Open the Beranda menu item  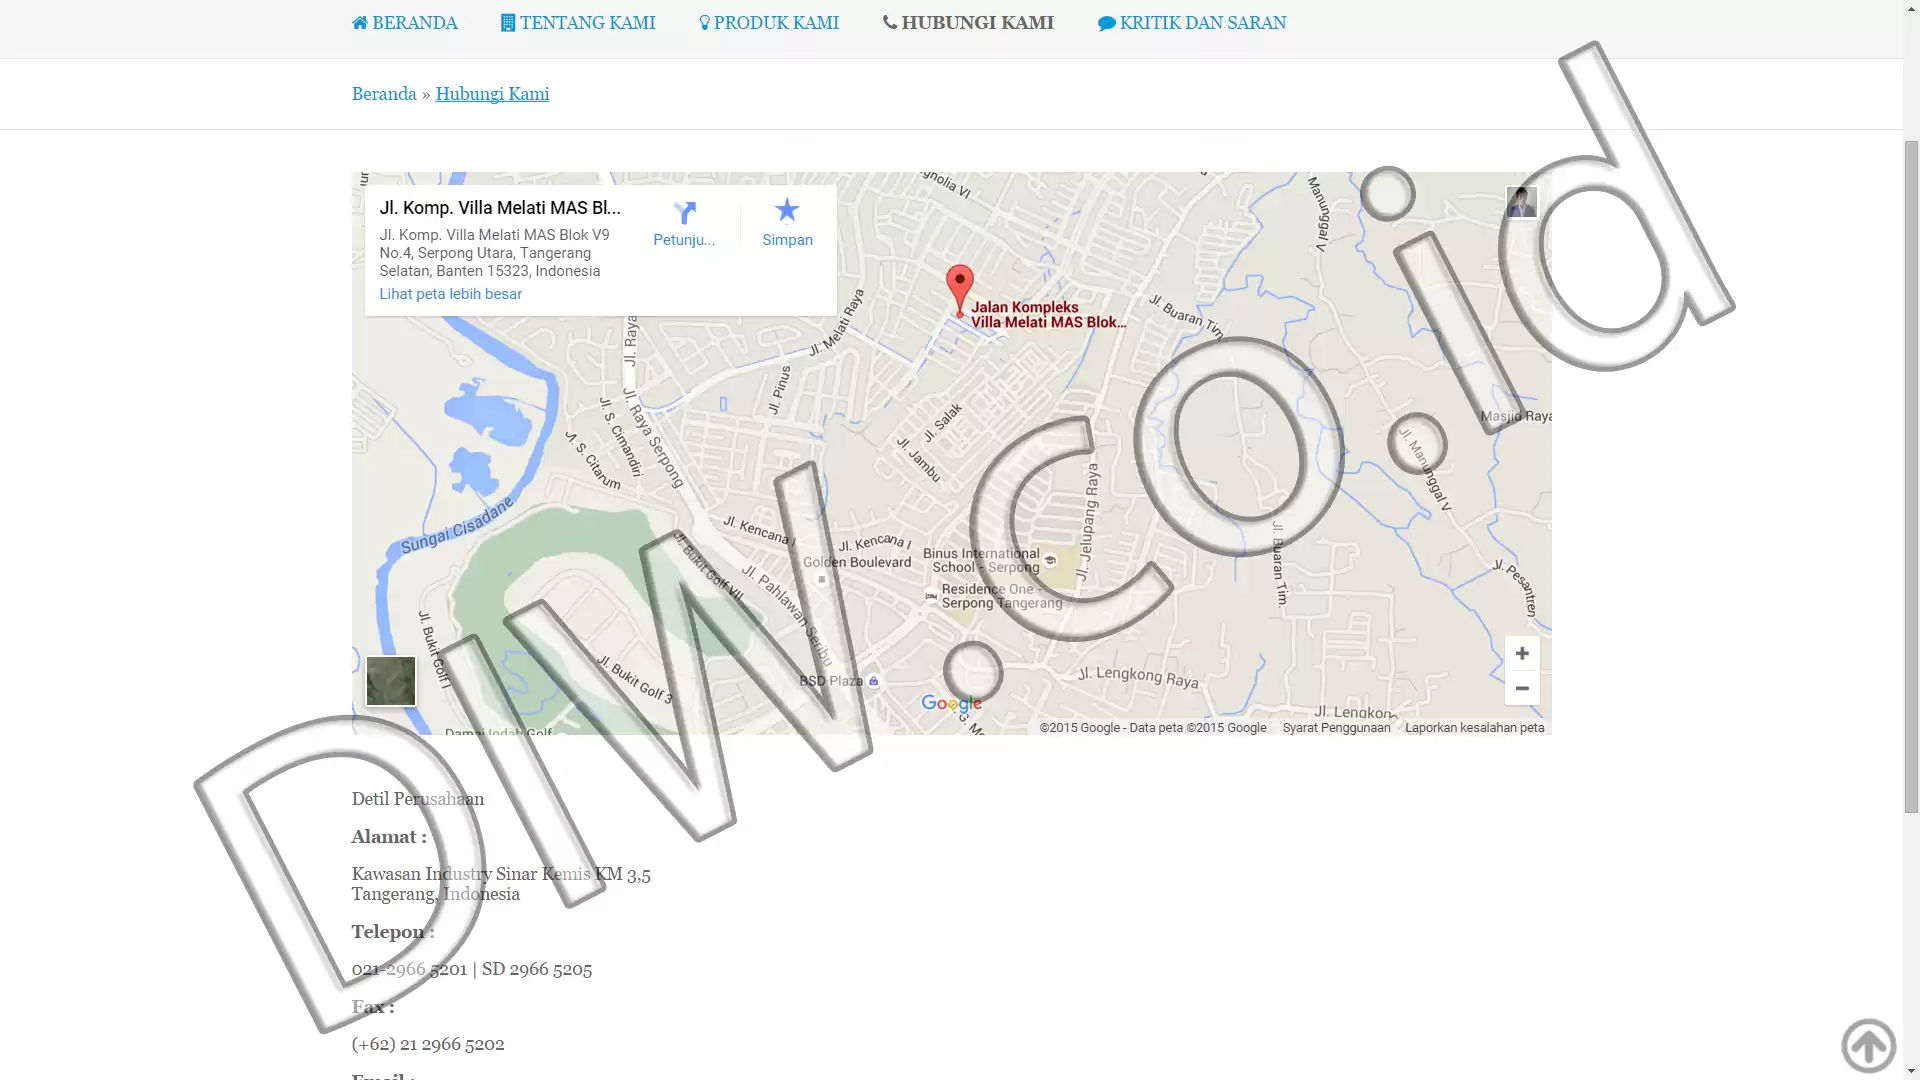tap(404, 23)
